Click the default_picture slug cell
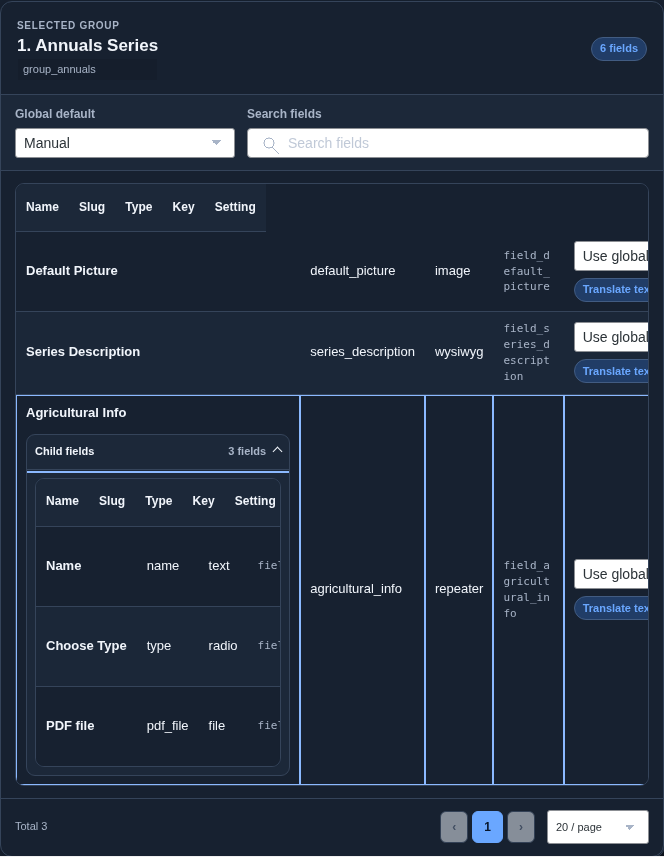The width and height of the screenshot is (664, 857). (x=352, y=271)
